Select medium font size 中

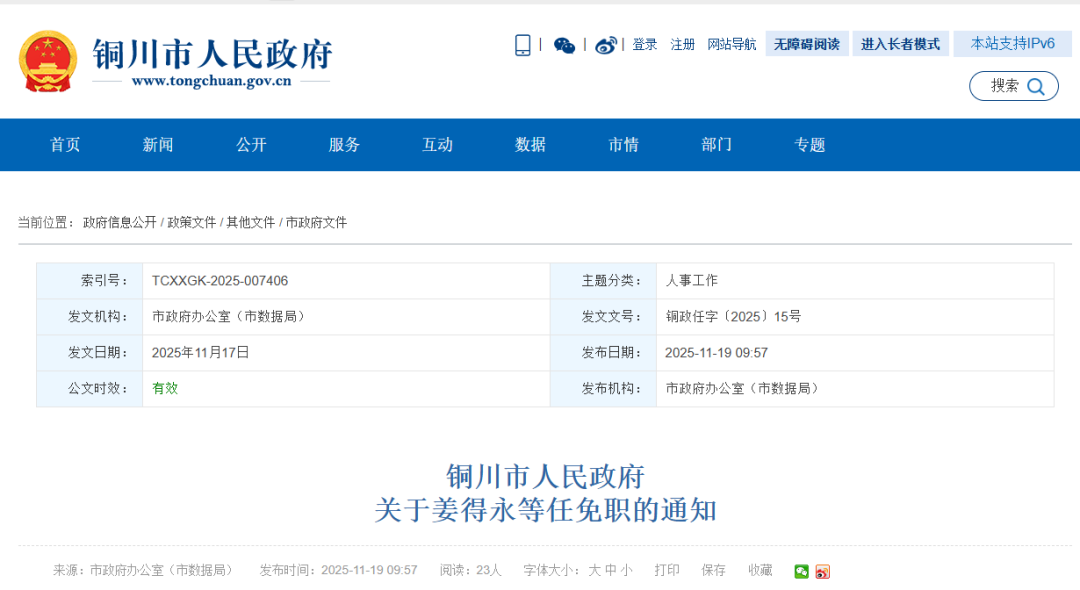click(610, 570)
